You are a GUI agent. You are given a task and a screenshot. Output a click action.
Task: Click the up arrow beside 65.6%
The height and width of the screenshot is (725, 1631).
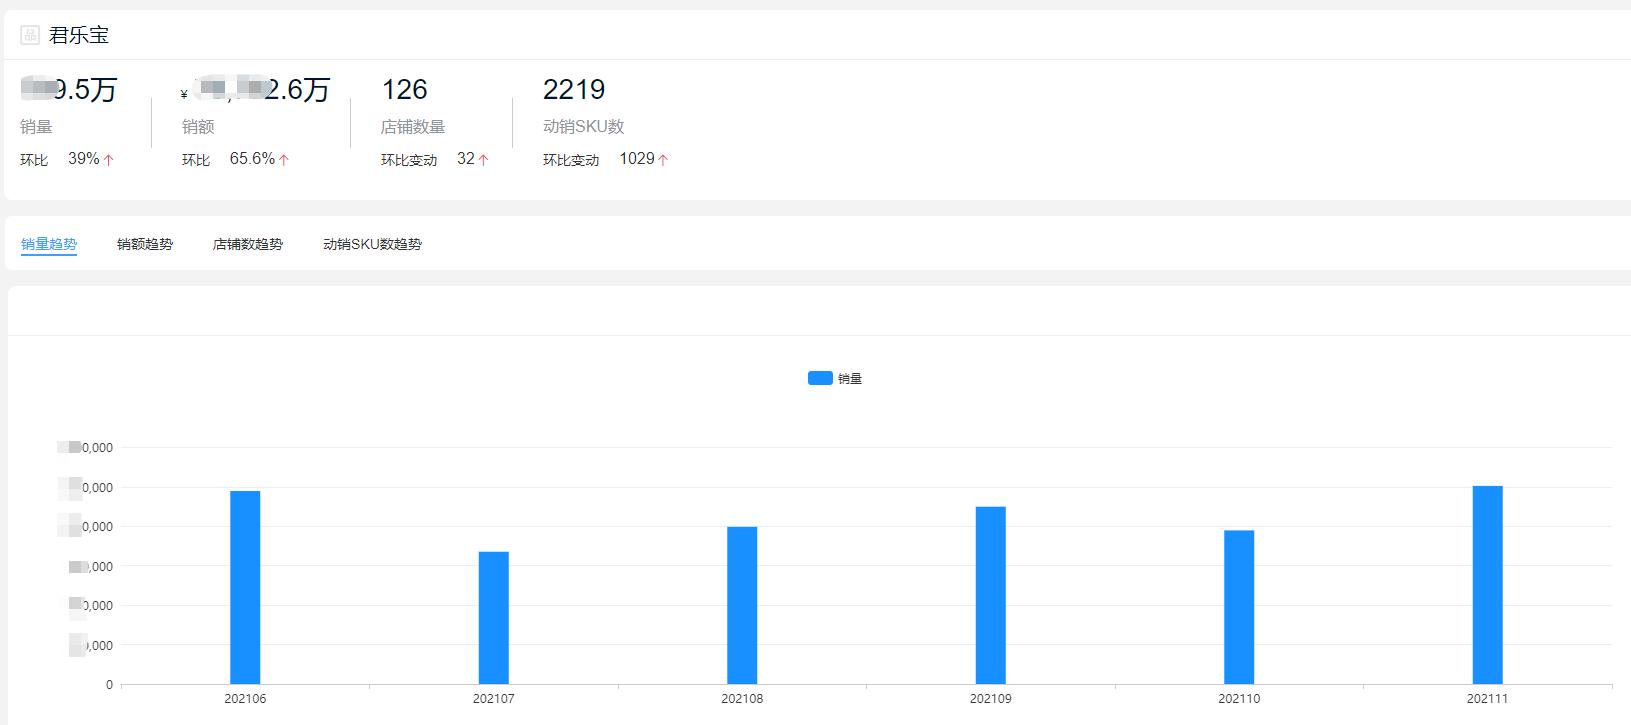click(284, 160)
